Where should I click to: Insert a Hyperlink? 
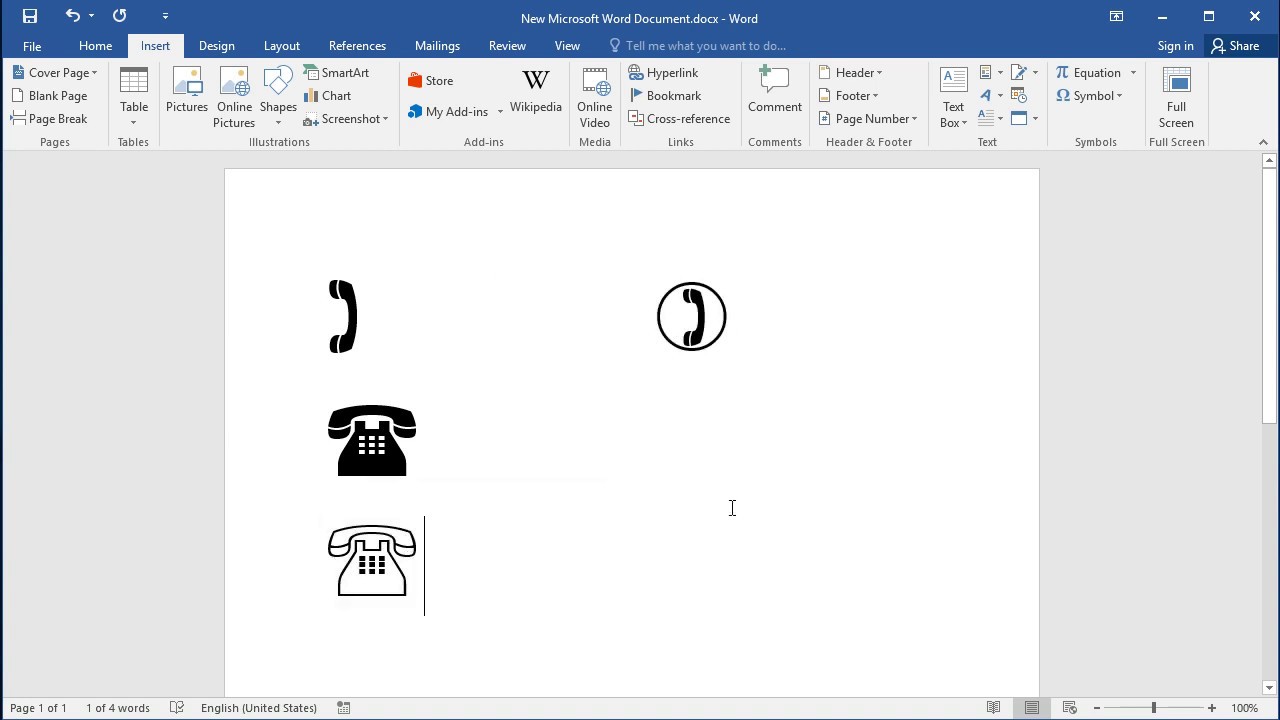coord(664,73)
